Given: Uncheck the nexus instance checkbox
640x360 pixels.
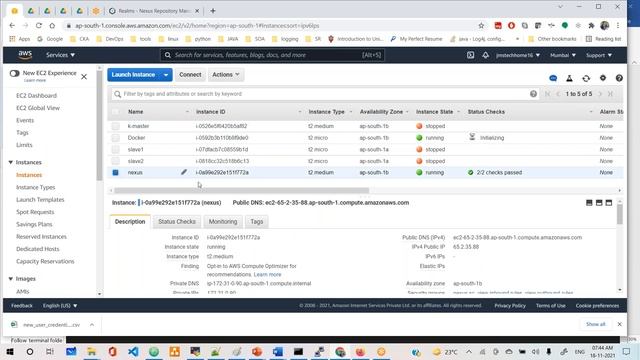Looking at the screenshot, I should tap(116, 172).
